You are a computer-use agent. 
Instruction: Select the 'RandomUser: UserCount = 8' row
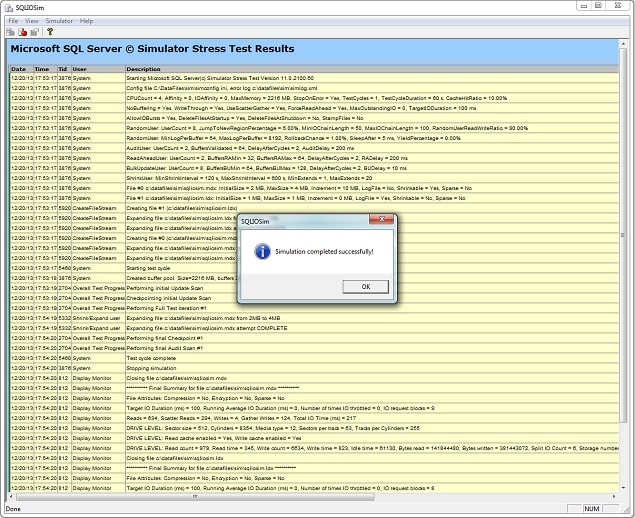click(314, 128)
